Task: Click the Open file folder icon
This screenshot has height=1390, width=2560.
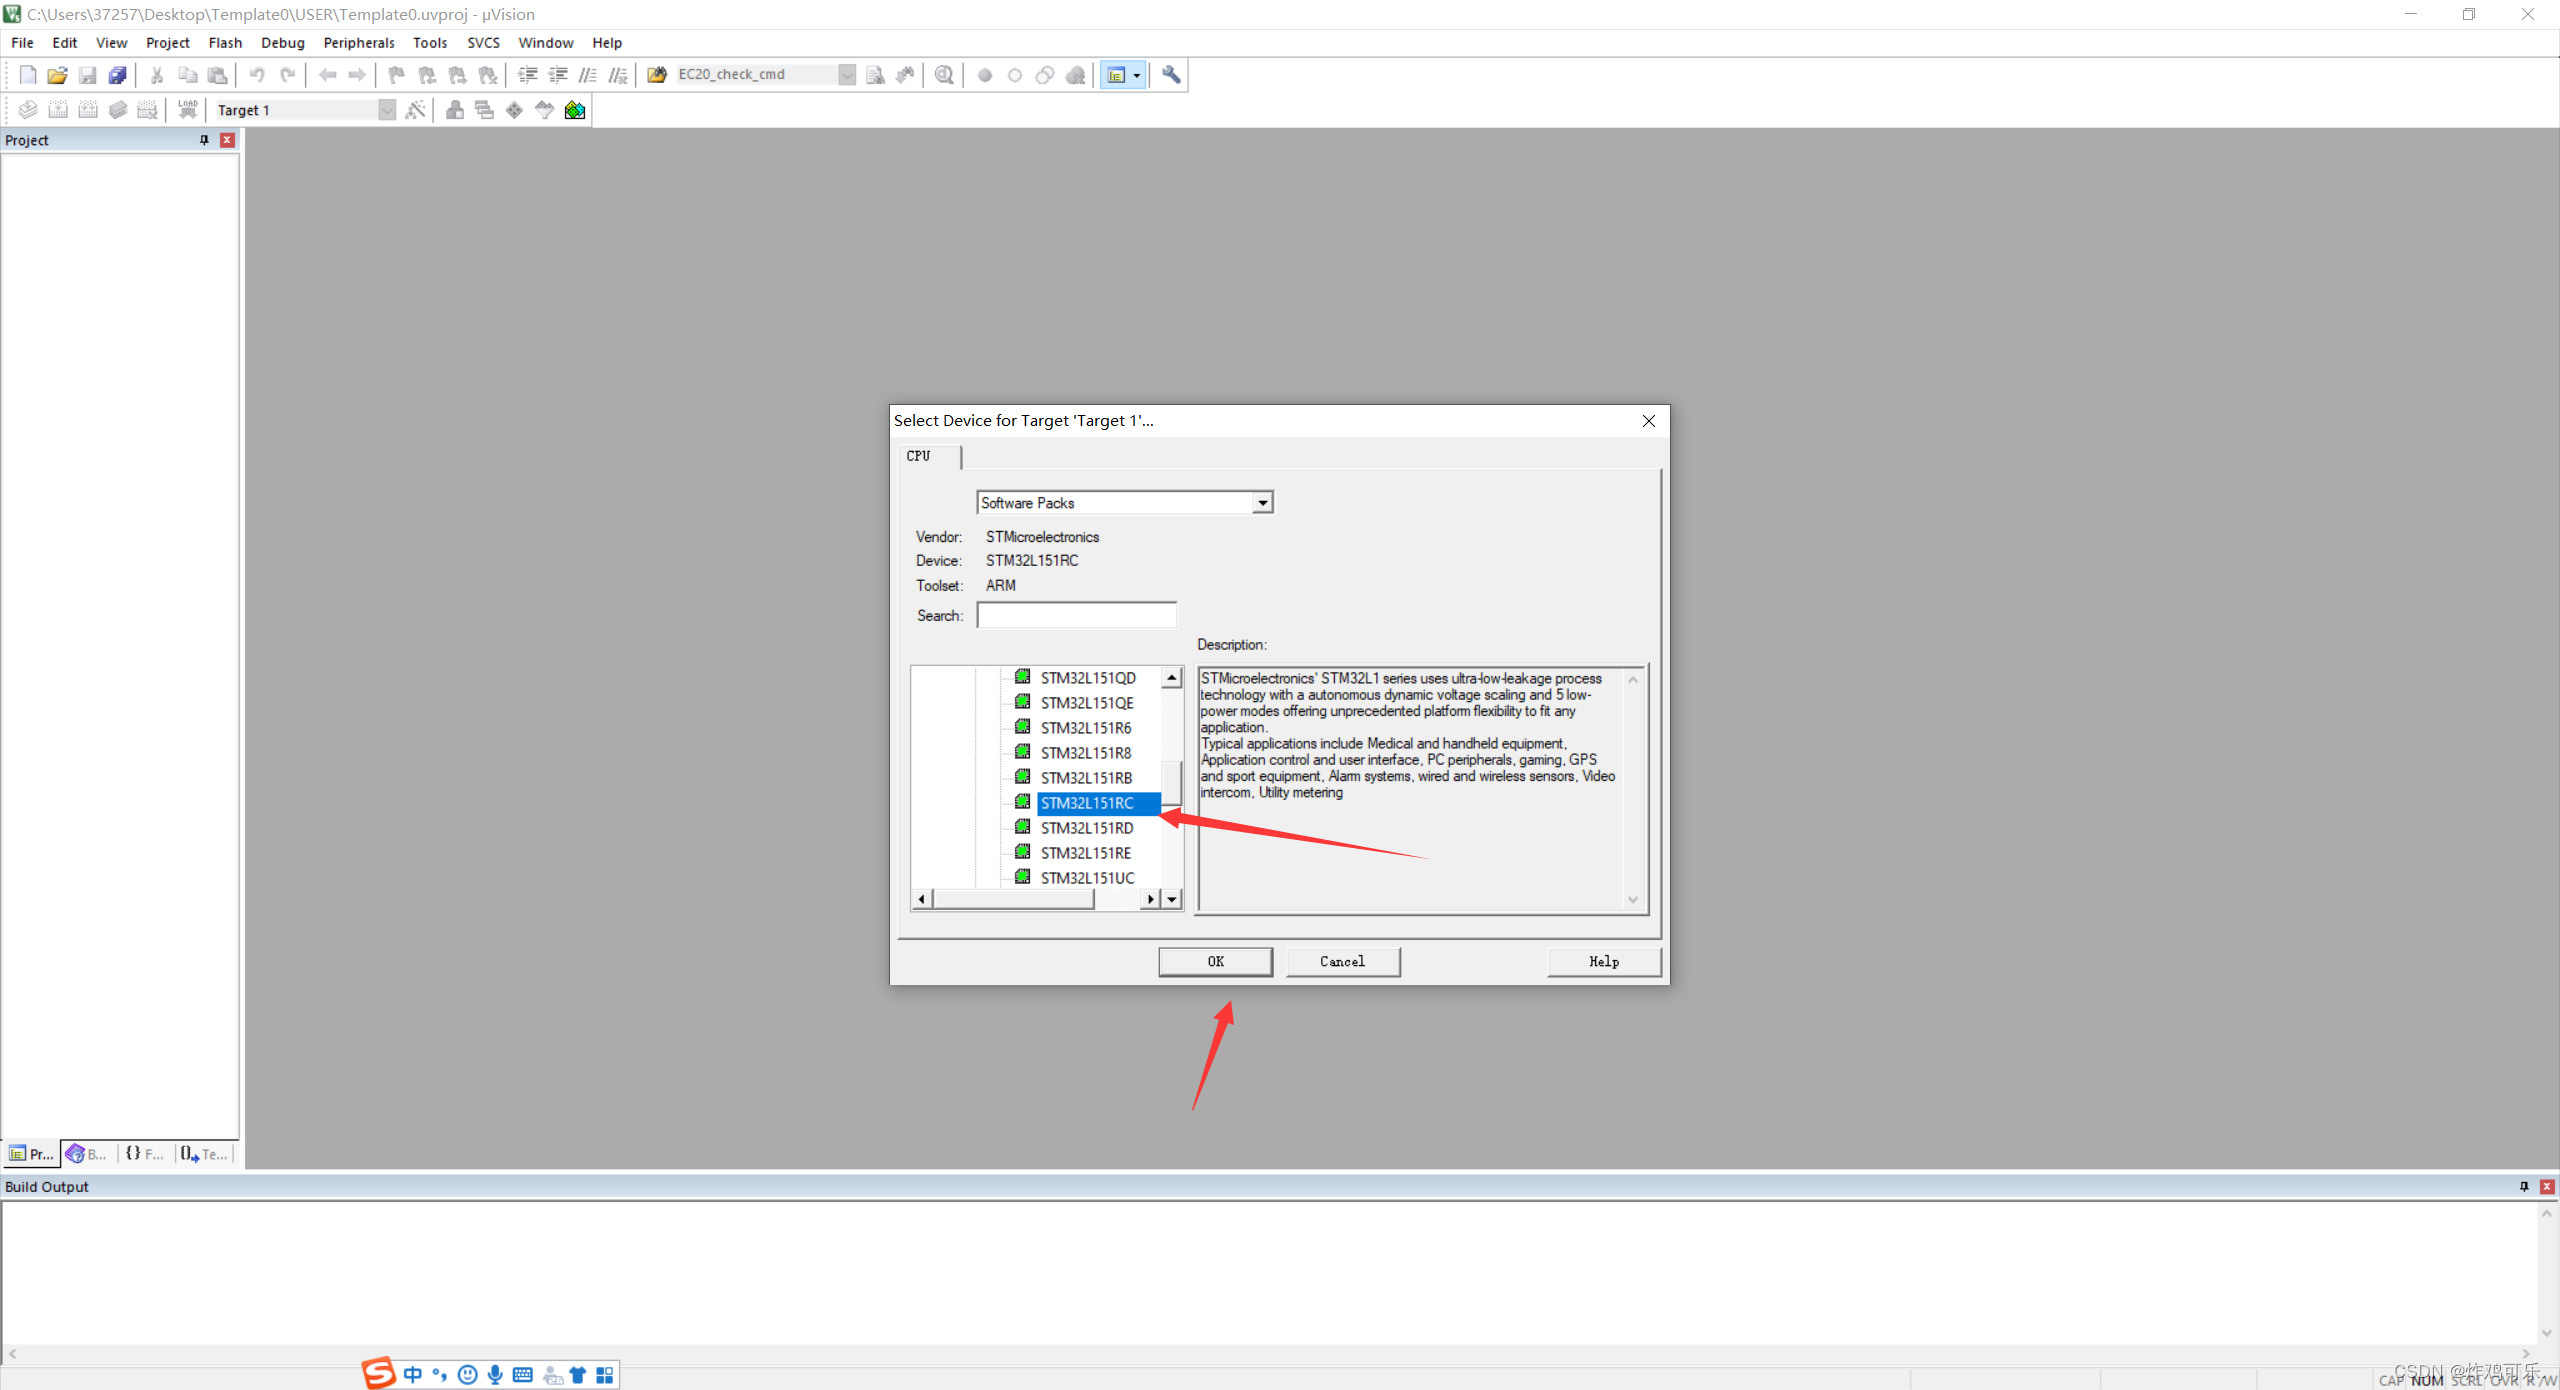Action: click(x=57, y=75)
